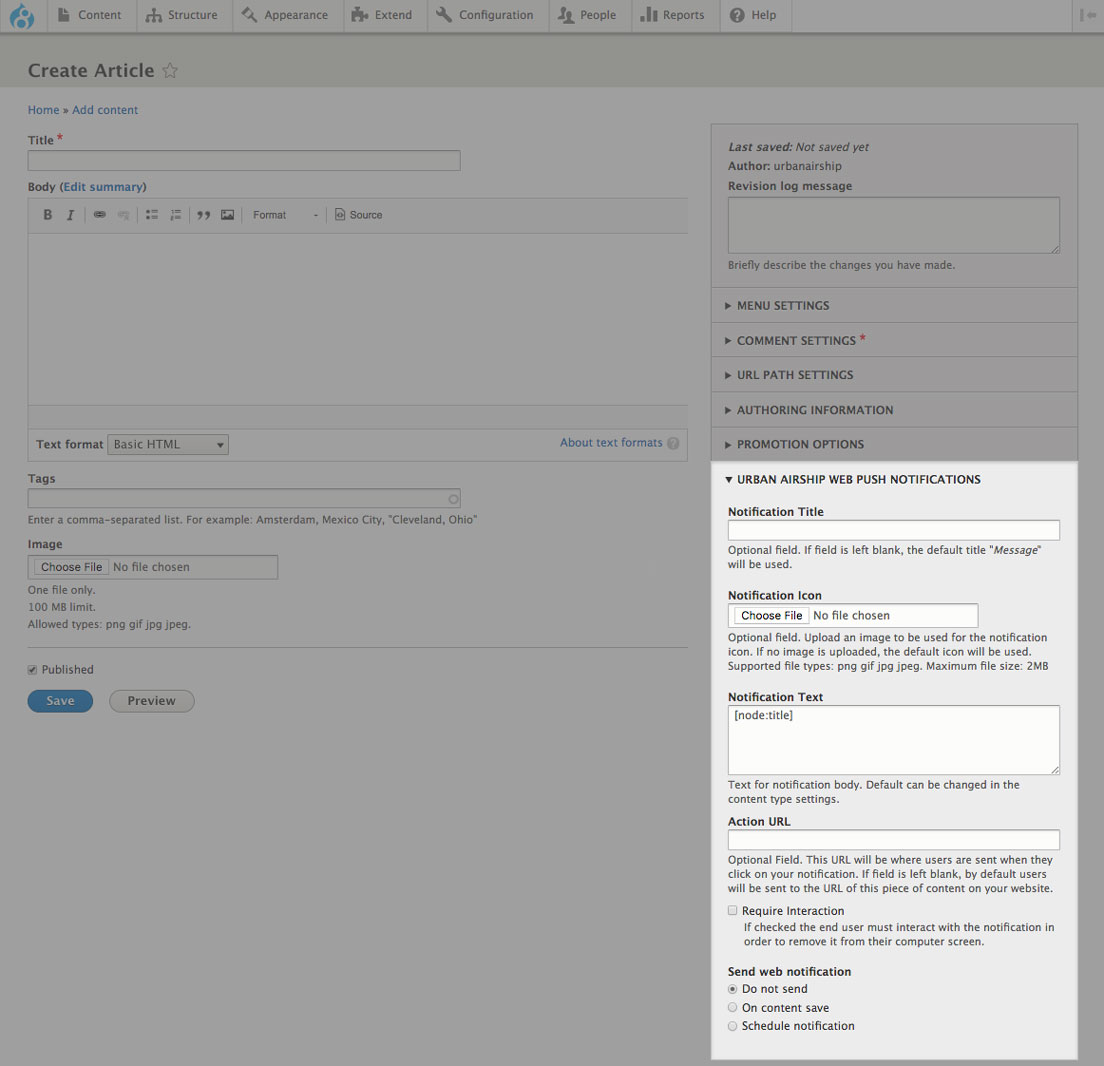Expand Authoring Information section

894,410
